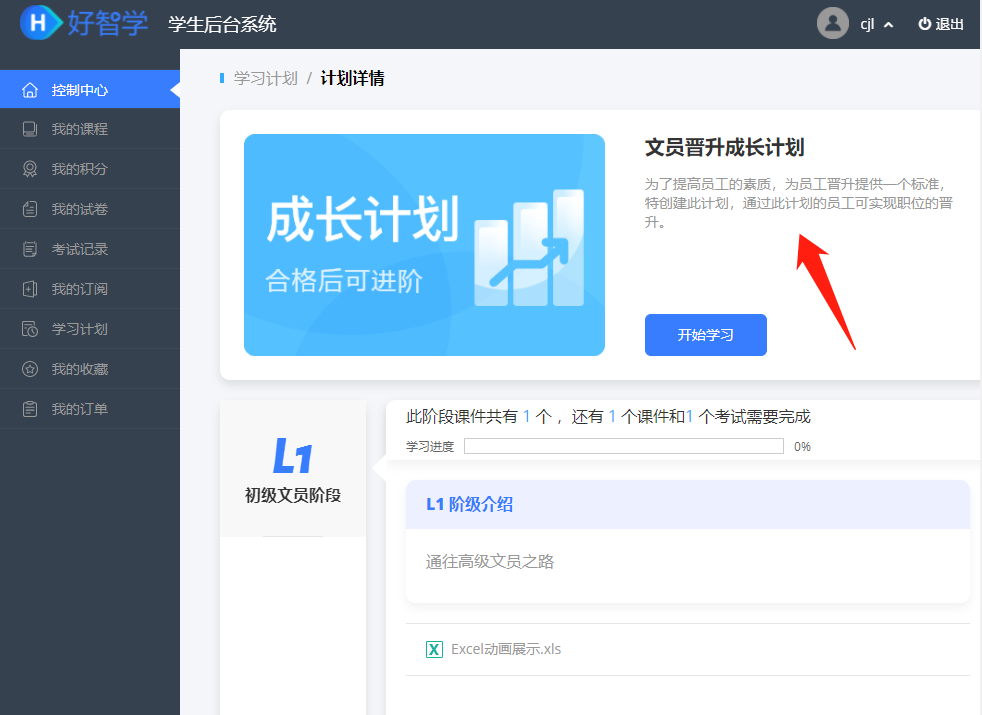Click the 学习计划 breadcrumb link

point(266,78)
